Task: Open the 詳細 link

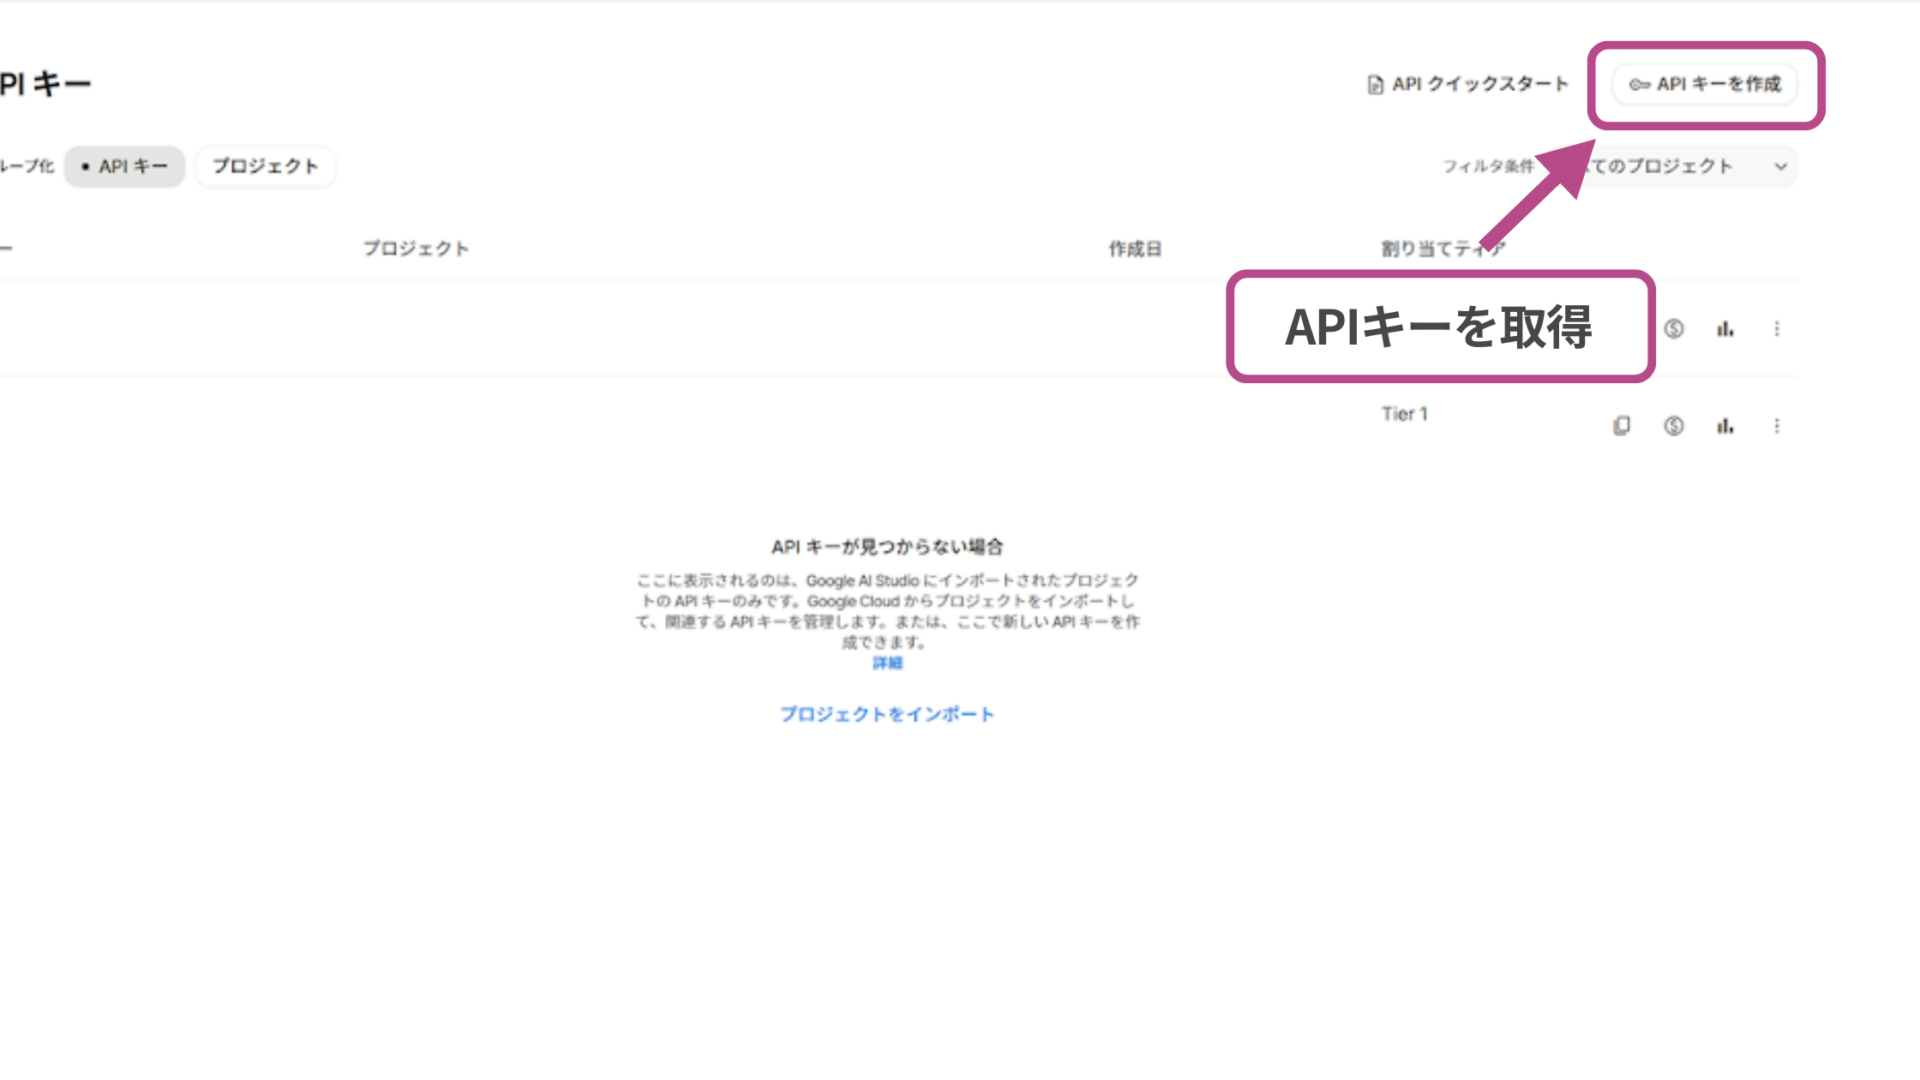Action: pos(888,662)
